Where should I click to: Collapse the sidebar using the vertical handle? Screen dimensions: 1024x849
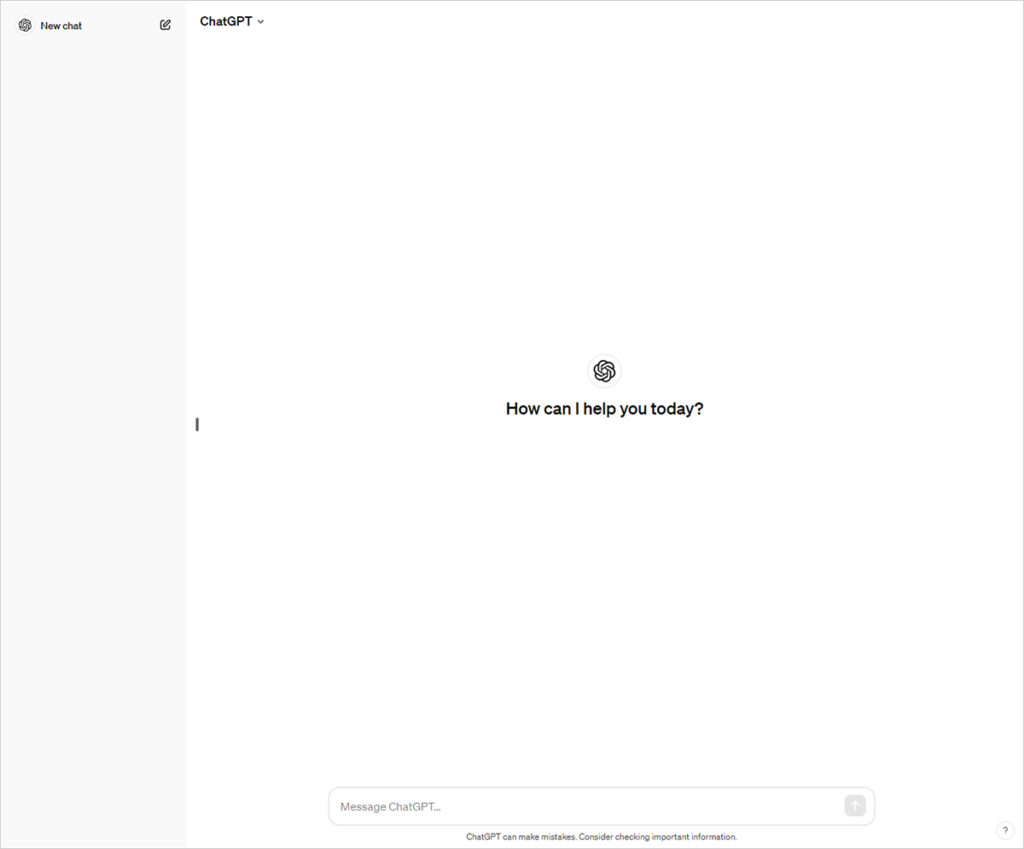pyautogui.click(x=197, y=424)
